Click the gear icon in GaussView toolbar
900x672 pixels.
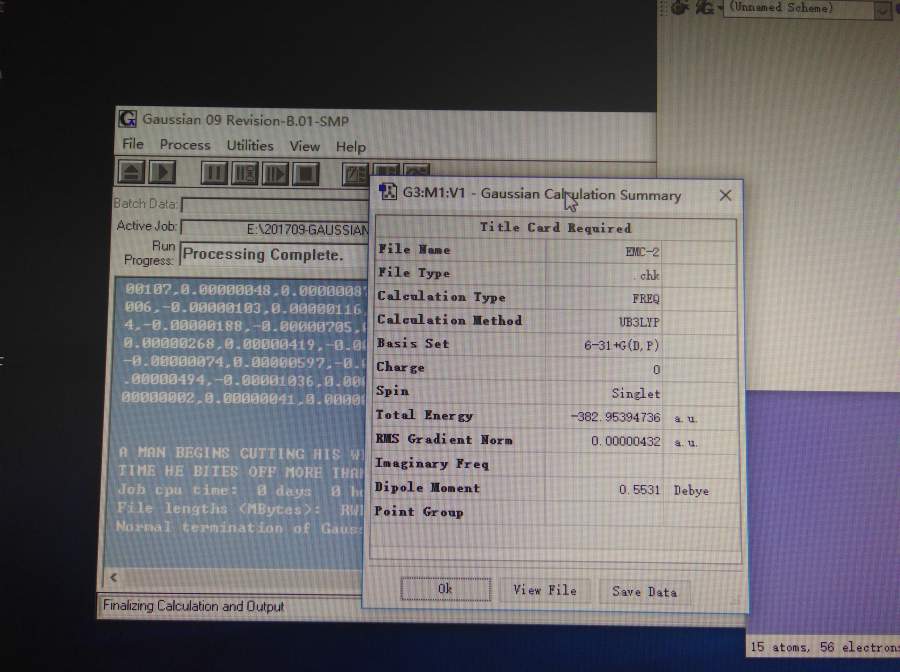[679, 7]
